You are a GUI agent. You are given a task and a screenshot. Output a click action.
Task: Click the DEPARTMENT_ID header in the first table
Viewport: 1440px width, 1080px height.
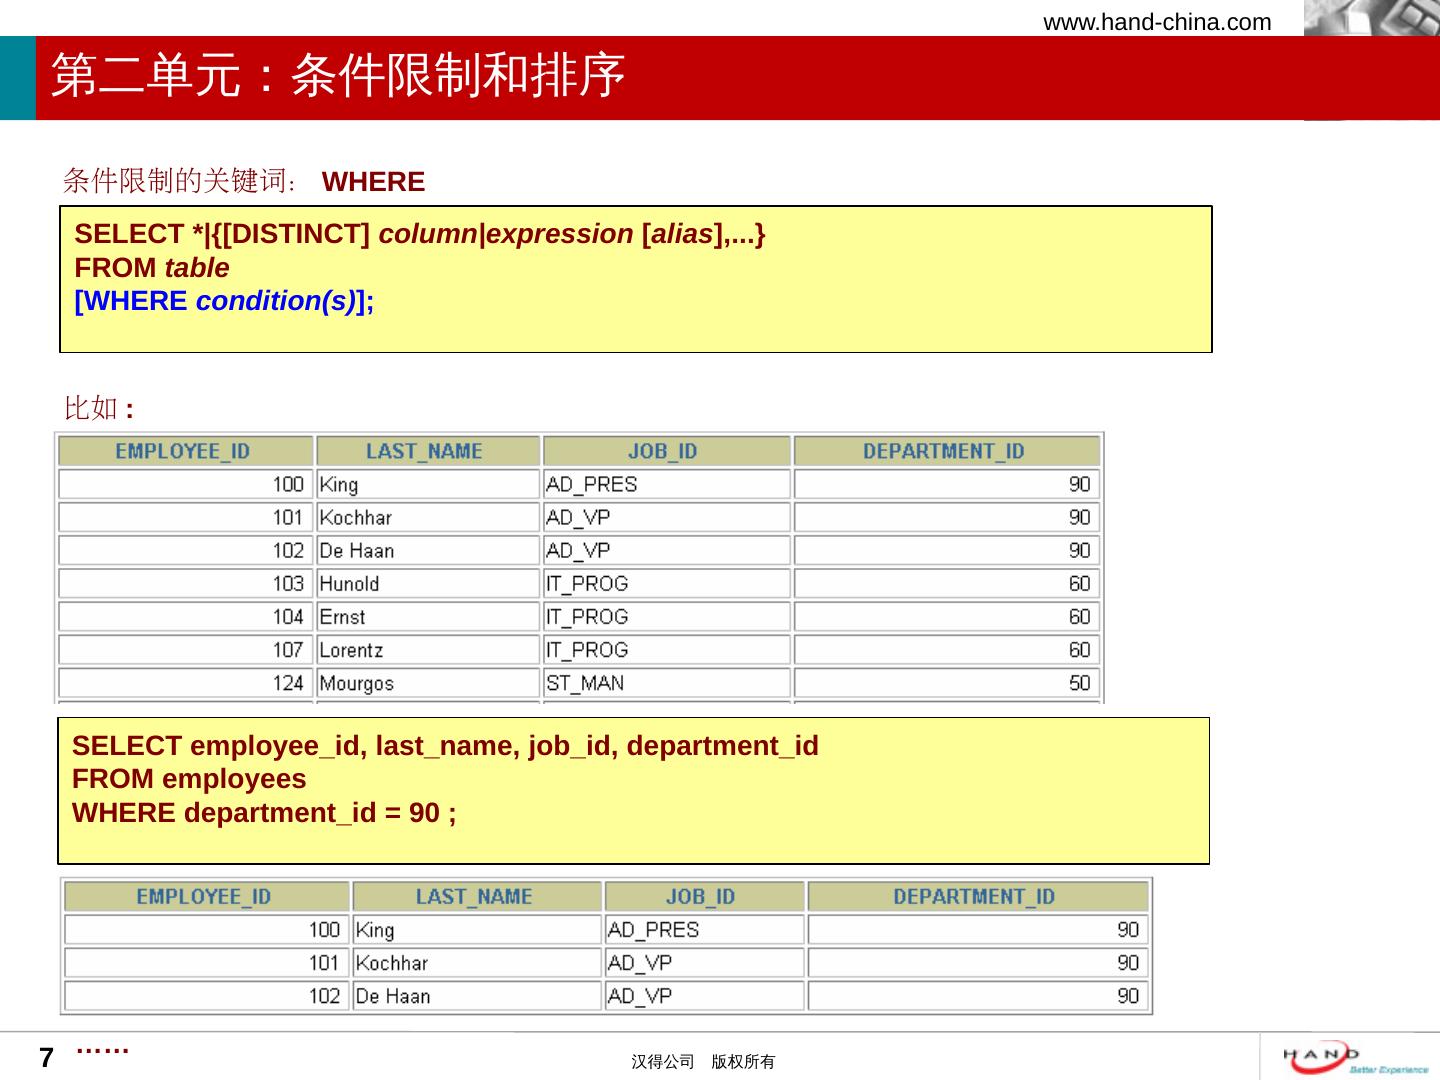[x=947, y=451]
